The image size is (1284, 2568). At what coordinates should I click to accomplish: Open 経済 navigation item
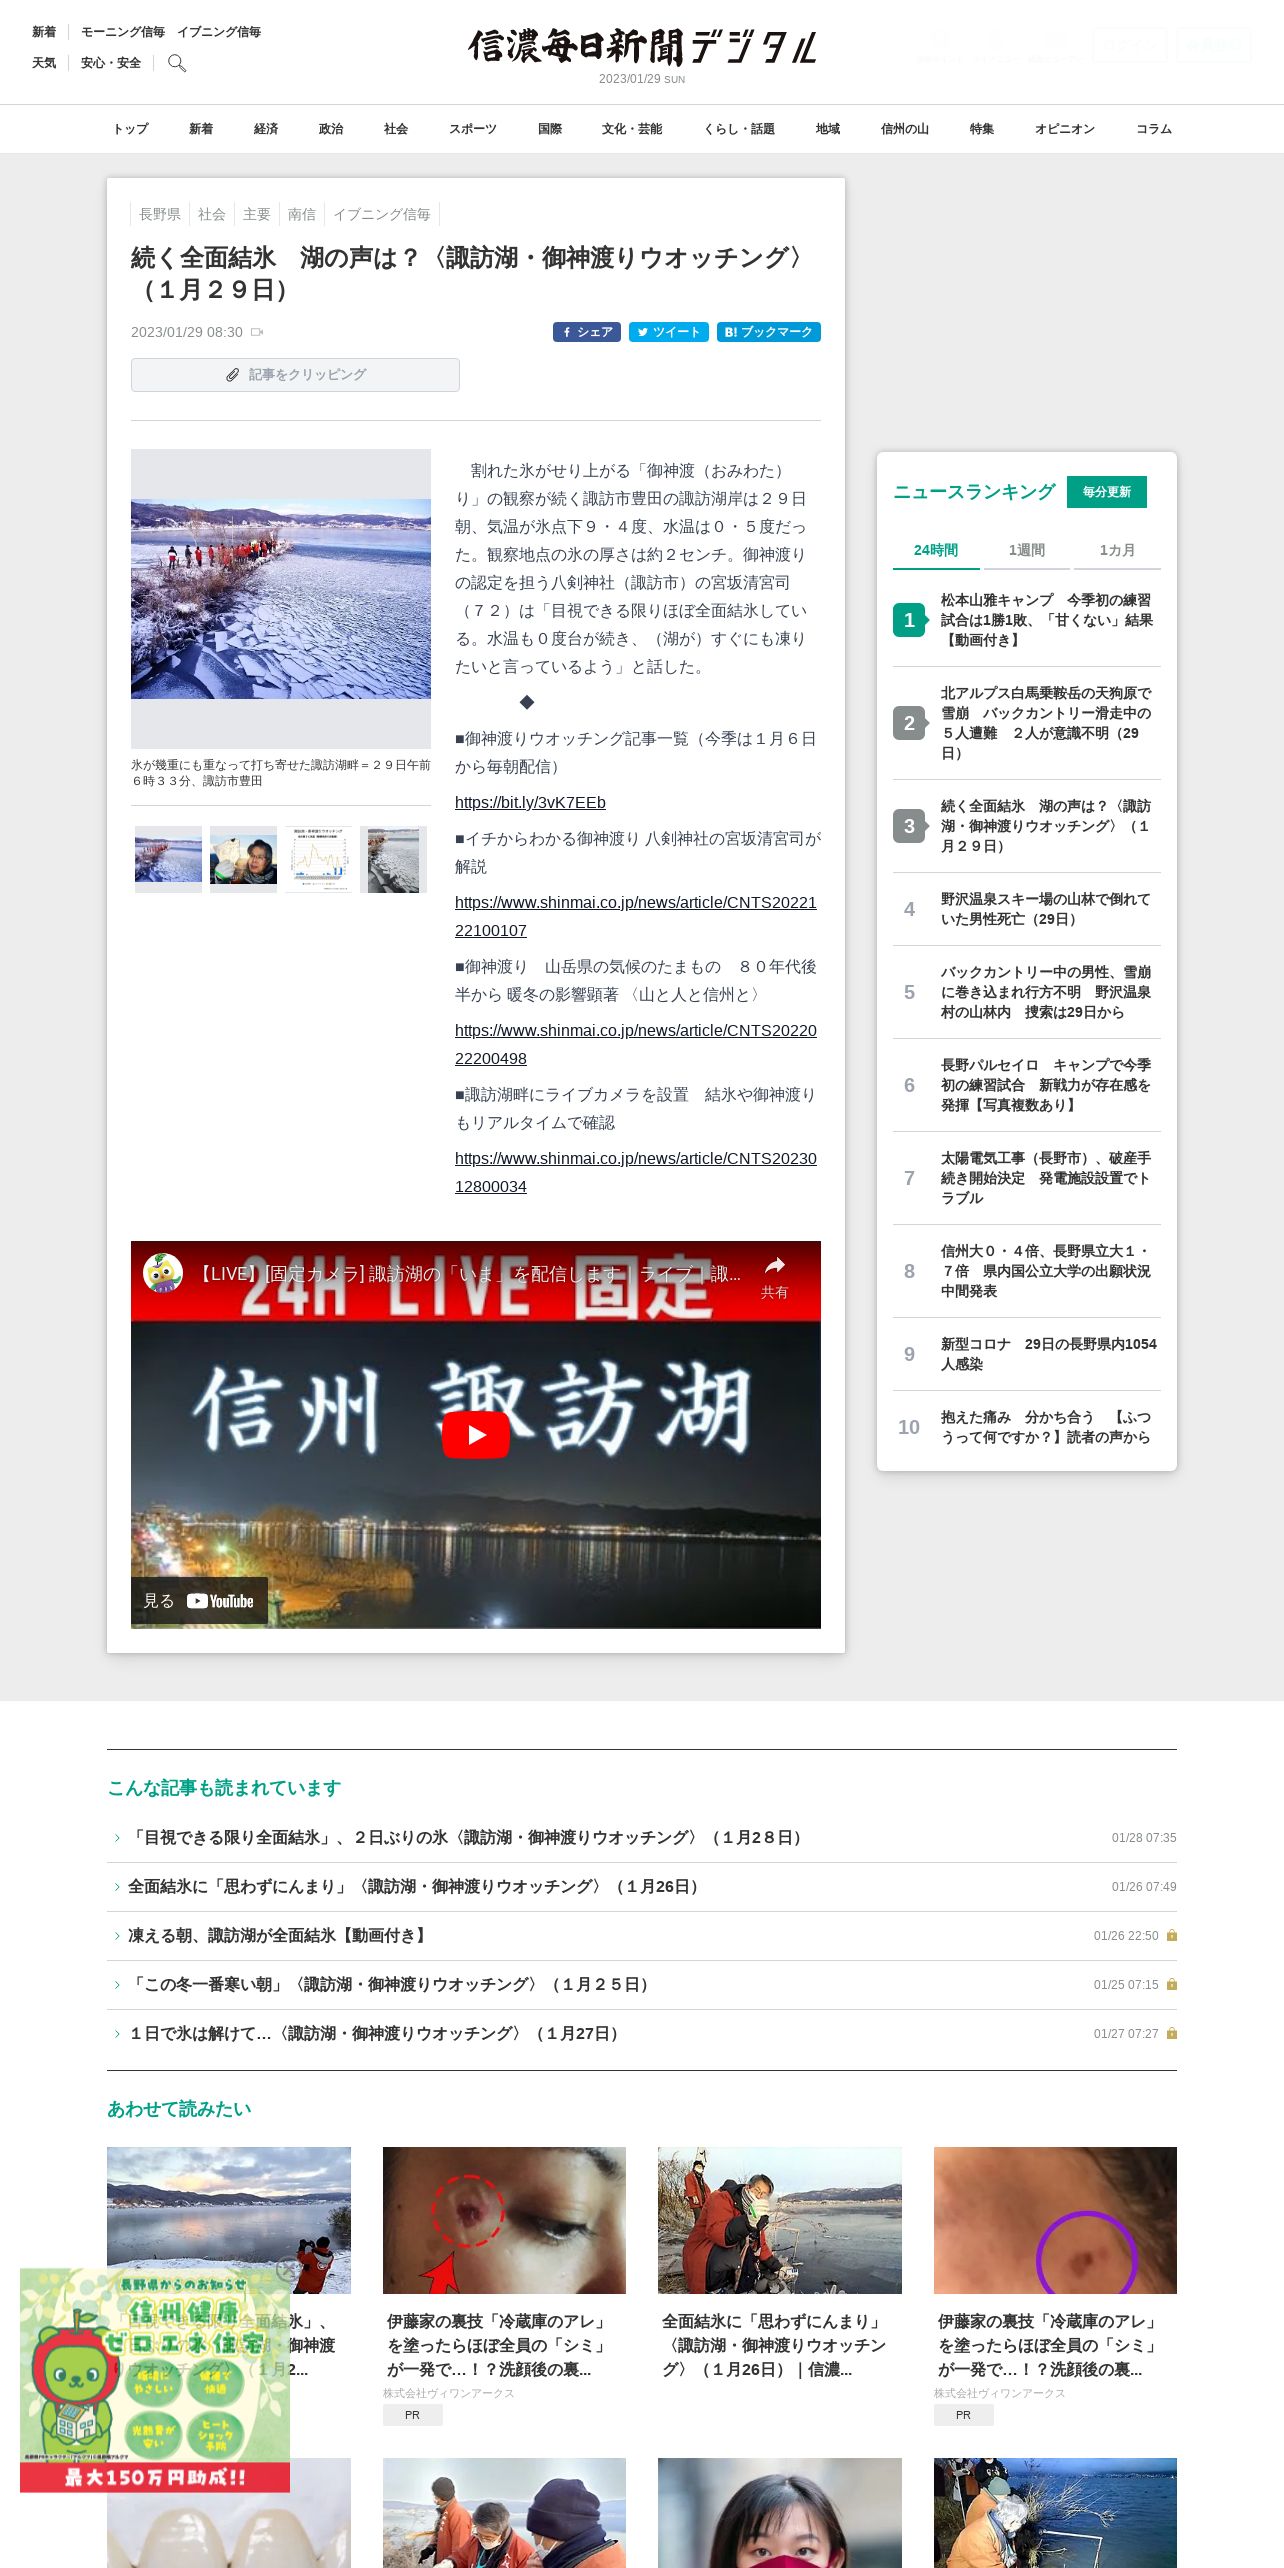266,129
